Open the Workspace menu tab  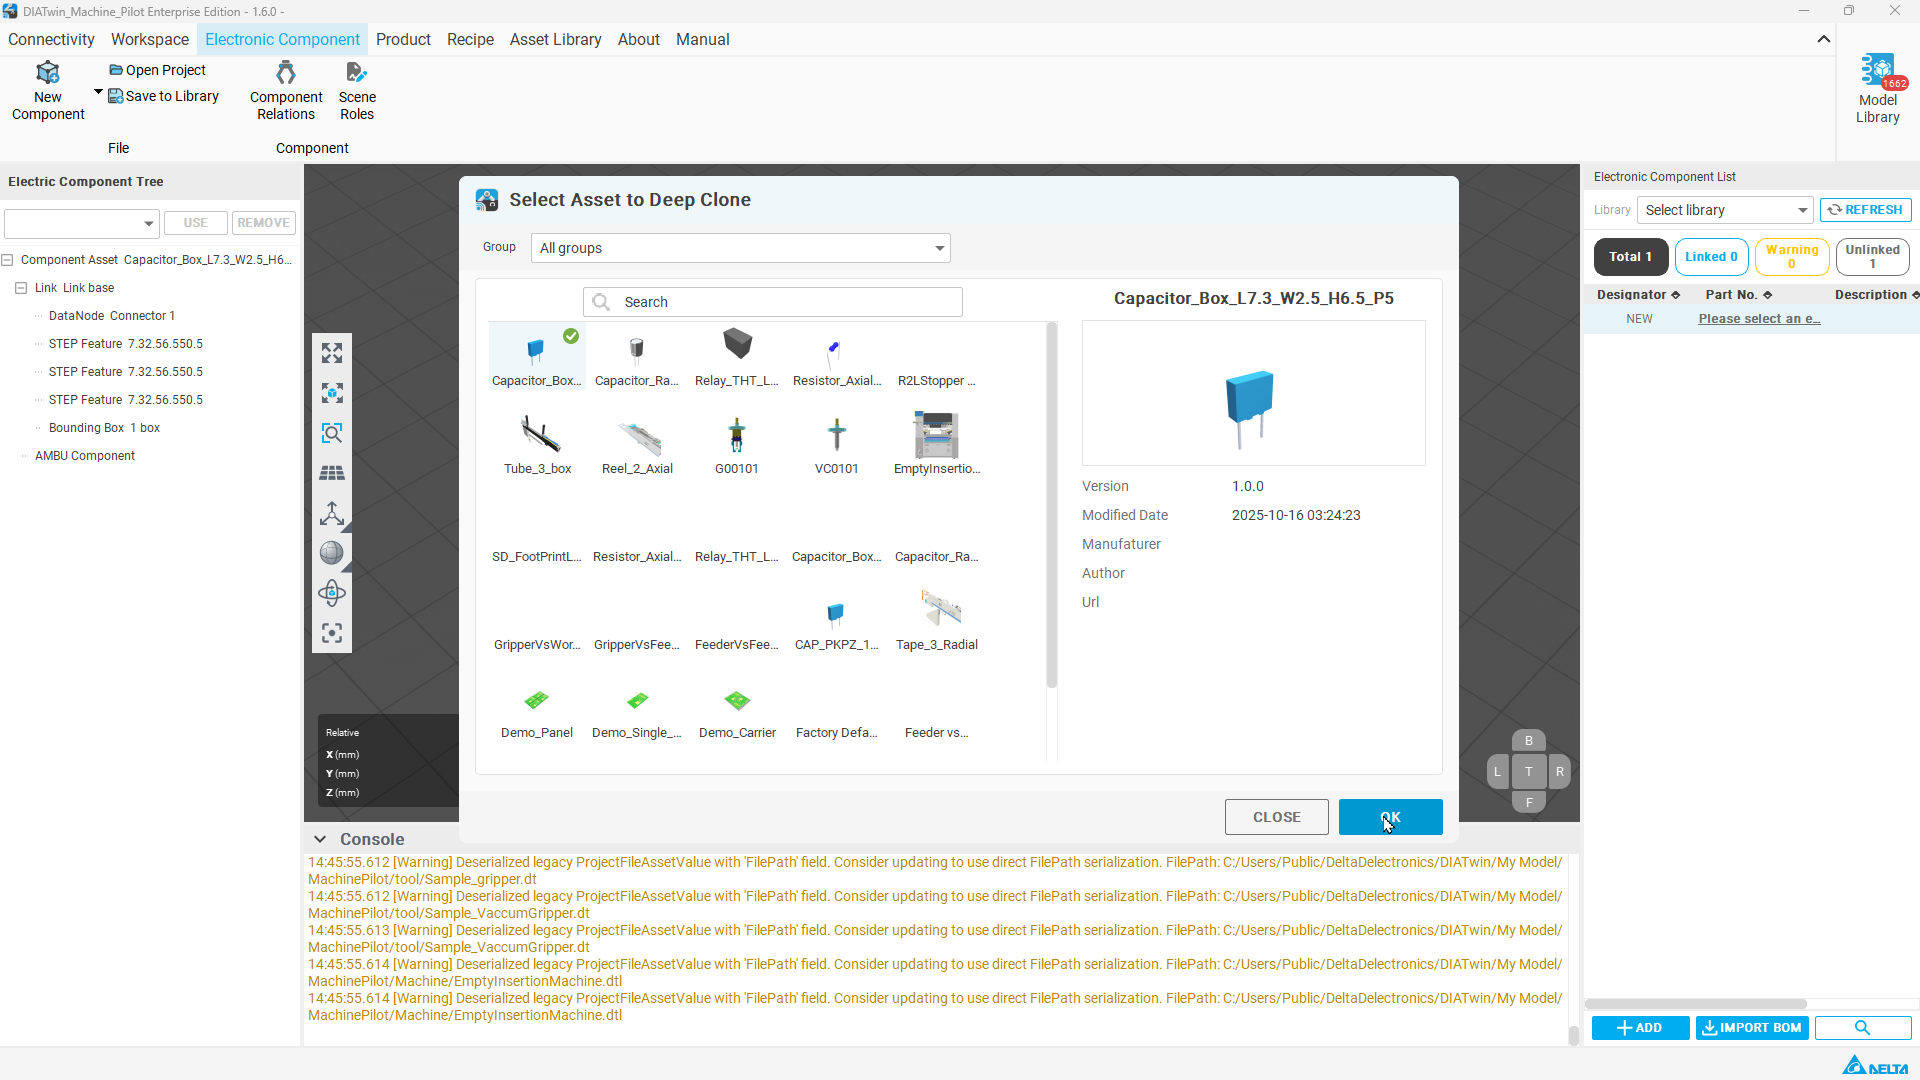click(150, 40)
